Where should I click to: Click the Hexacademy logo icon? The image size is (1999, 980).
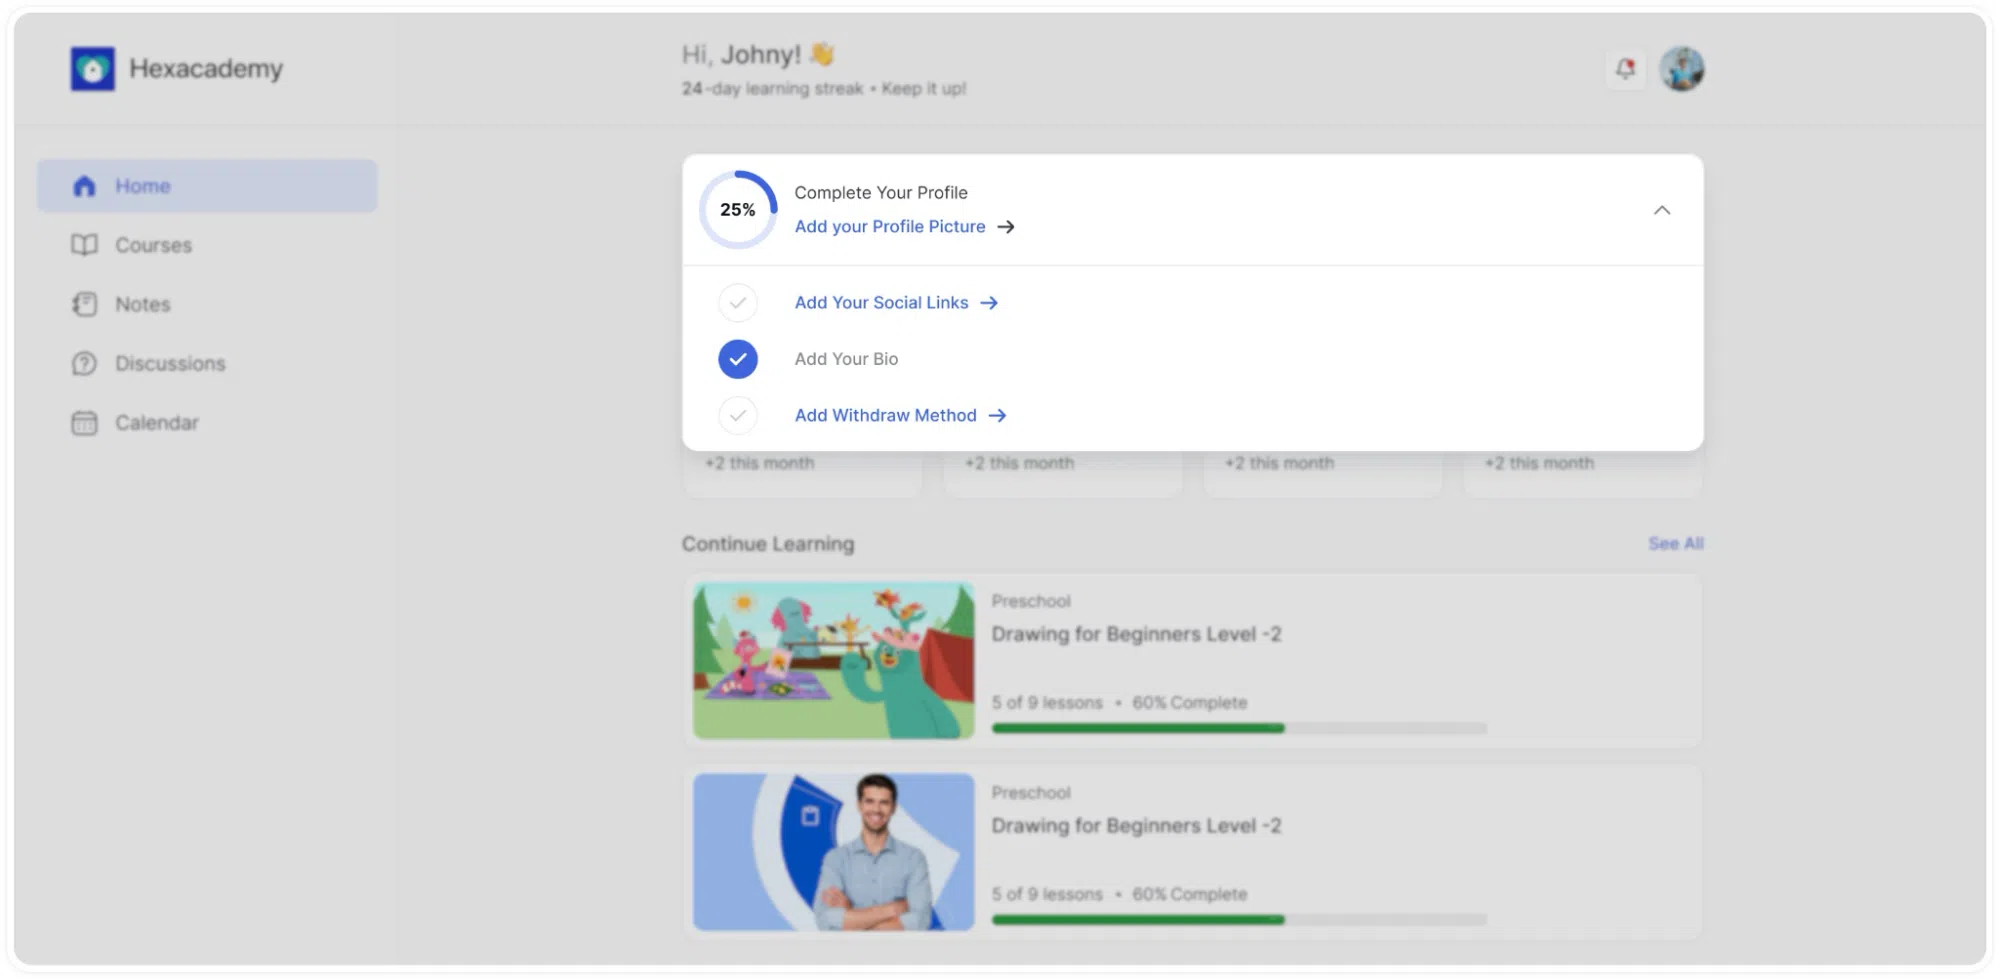[93, 69]
